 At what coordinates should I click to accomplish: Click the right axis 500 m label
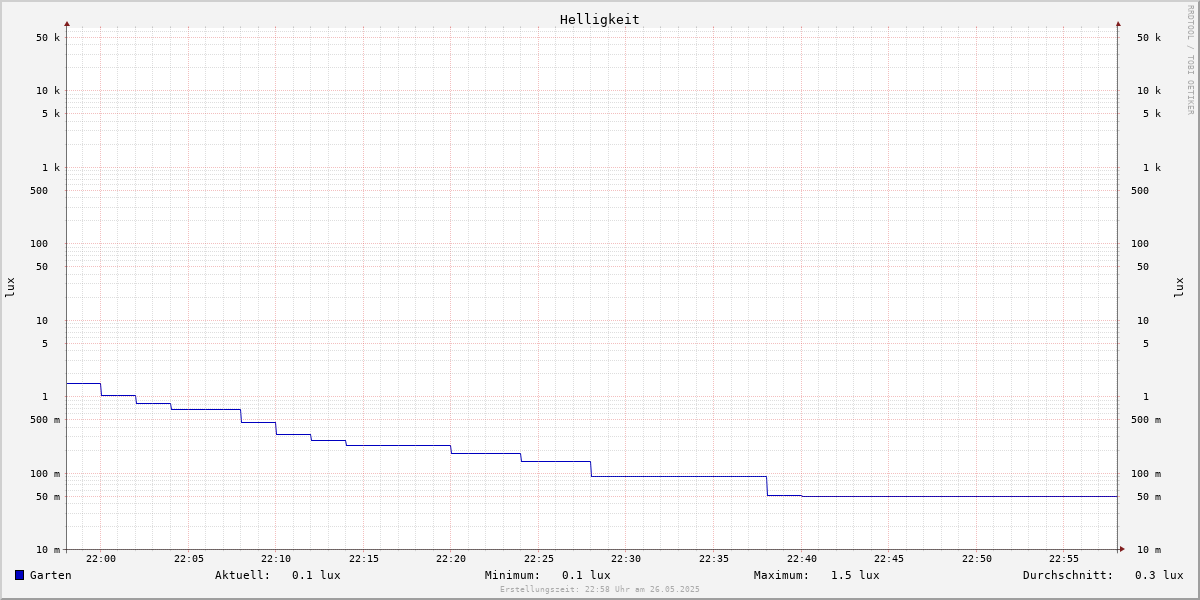[1146, 420]
